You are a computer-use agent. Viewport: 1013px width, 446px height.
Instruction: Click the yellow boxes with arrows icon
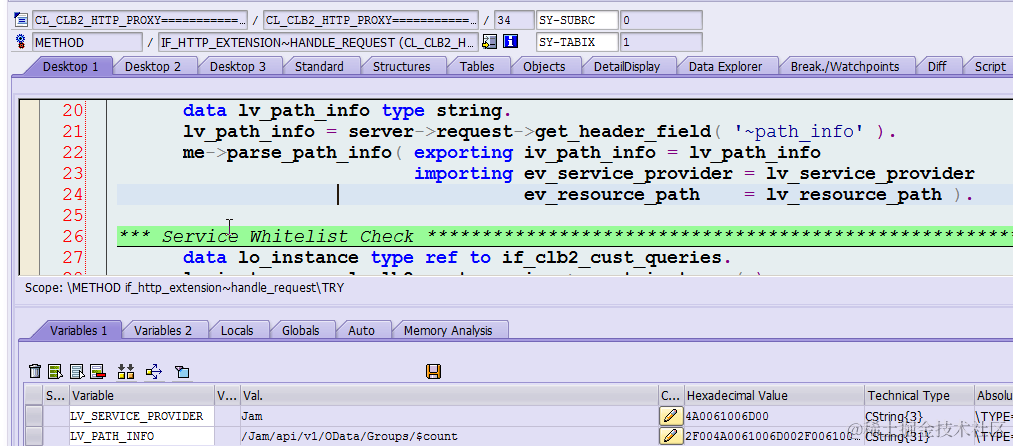click(x=125, y=372)
